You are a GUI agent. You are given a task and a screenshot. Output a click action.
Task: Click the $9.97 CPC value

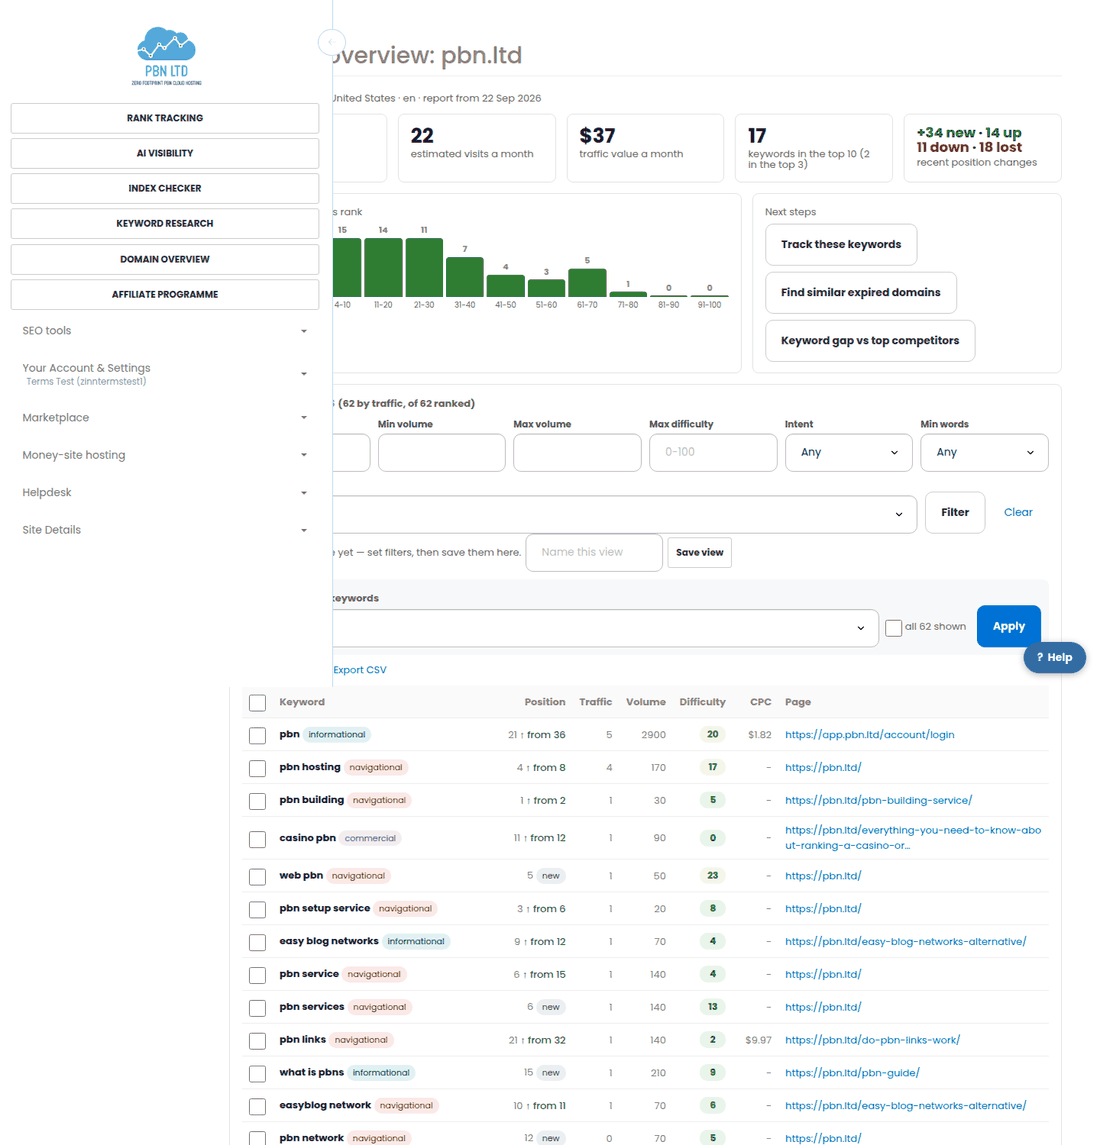tap(758, 1040)
